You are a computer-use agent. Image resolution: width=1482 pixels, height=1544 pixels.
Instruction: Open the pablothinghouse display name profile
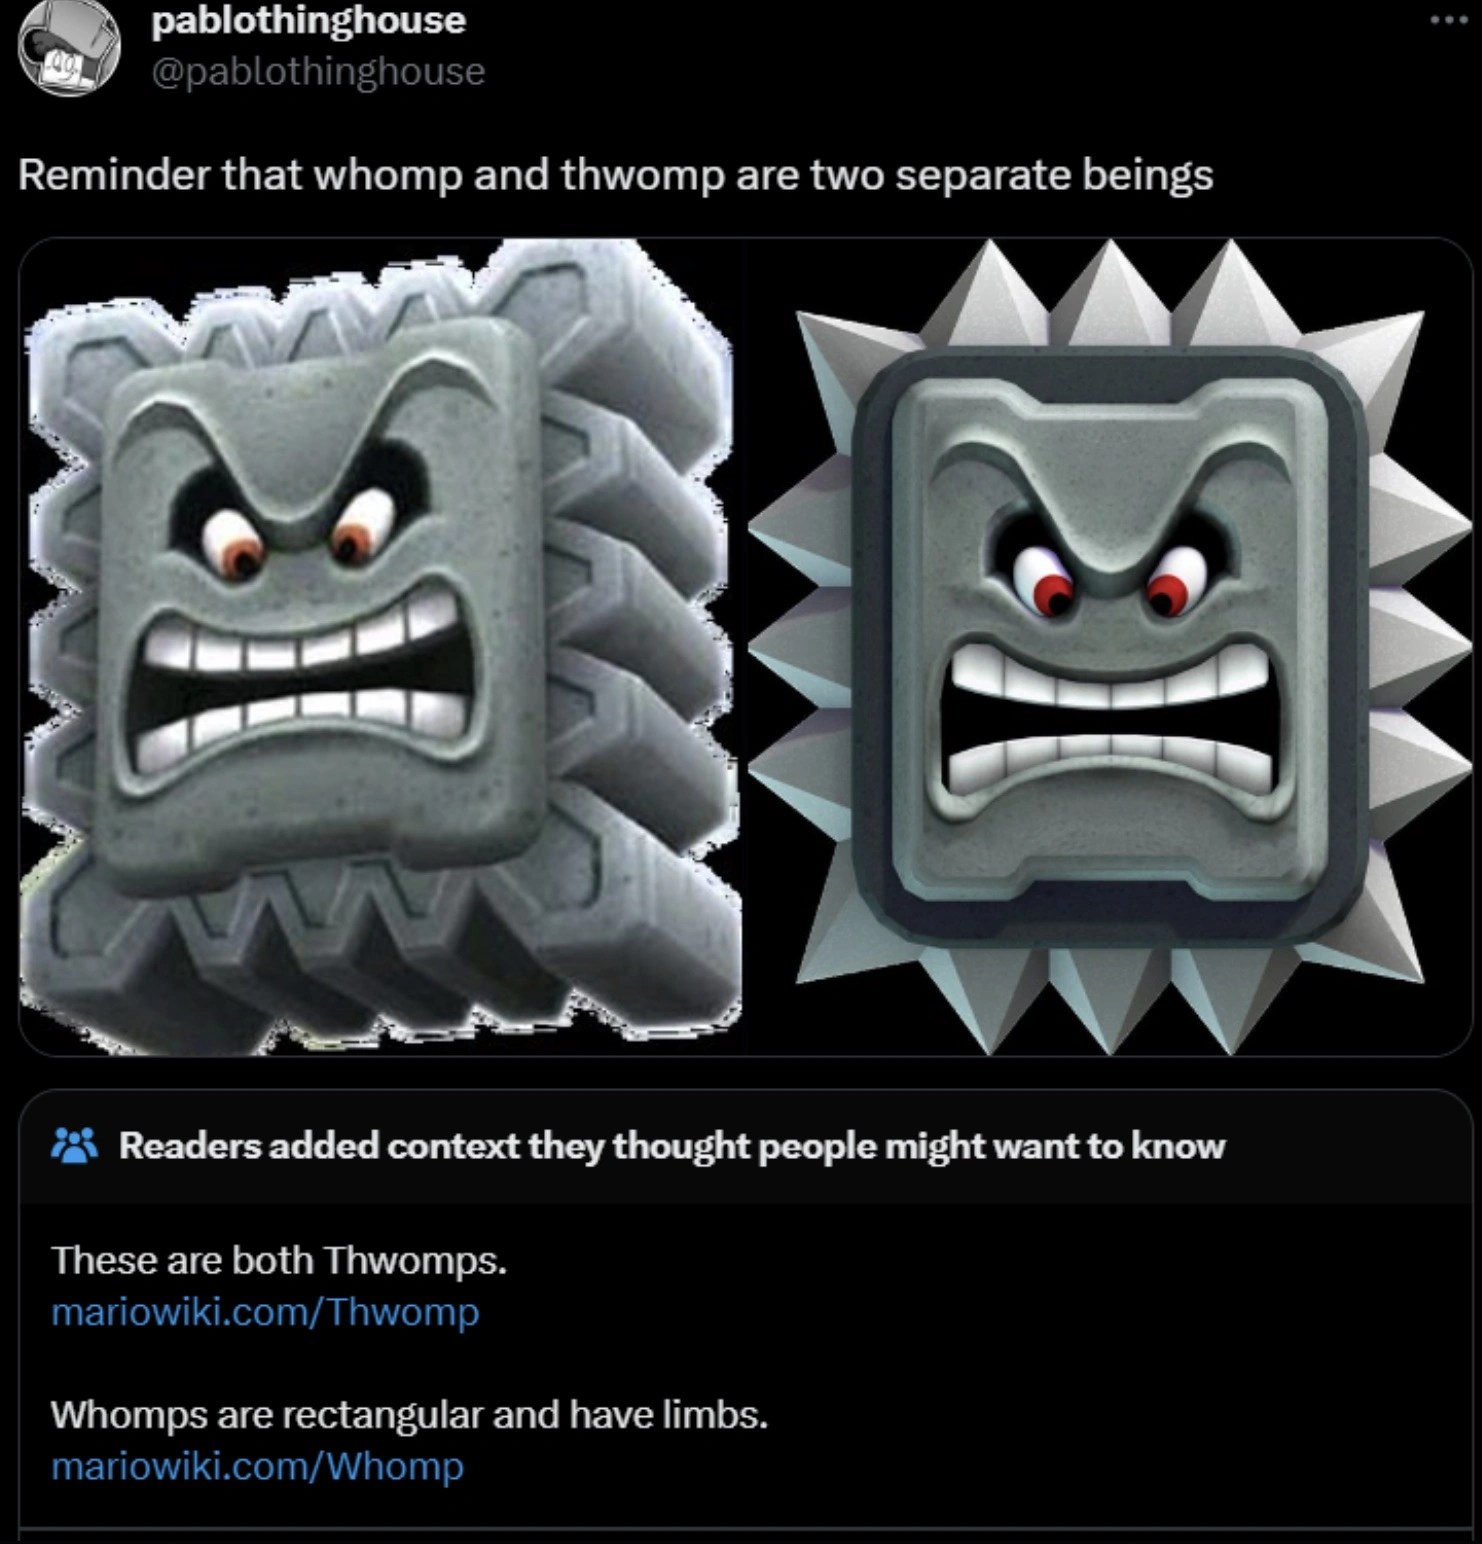[308, 21]
